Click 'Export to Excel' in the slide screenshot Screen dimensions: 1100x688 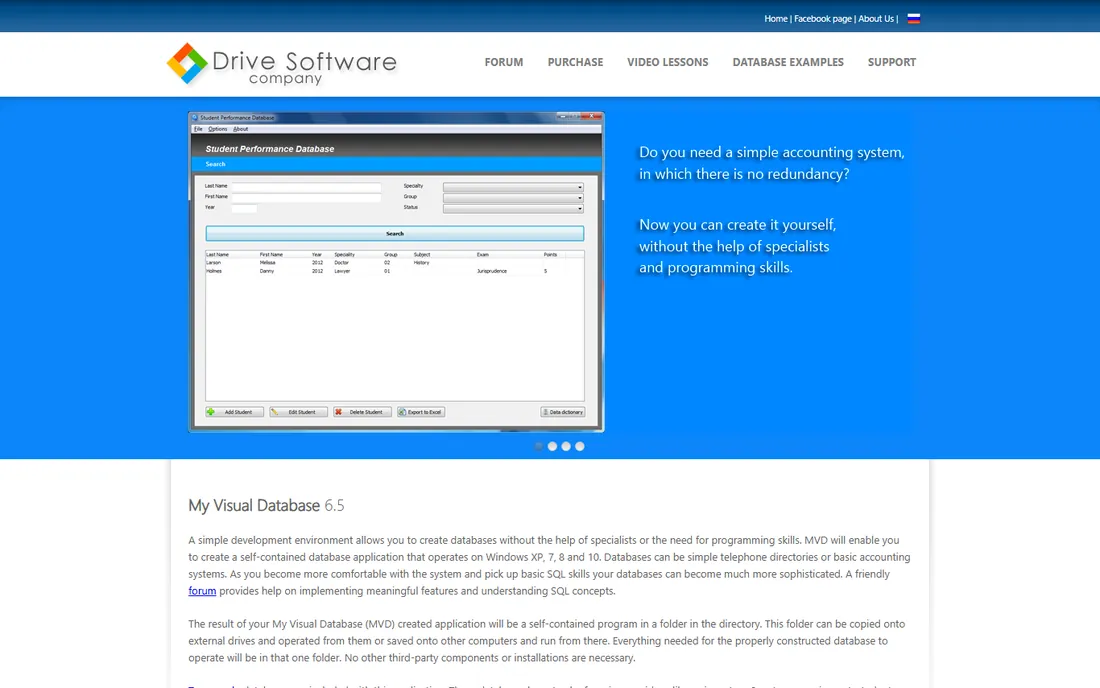pos(421,412)
